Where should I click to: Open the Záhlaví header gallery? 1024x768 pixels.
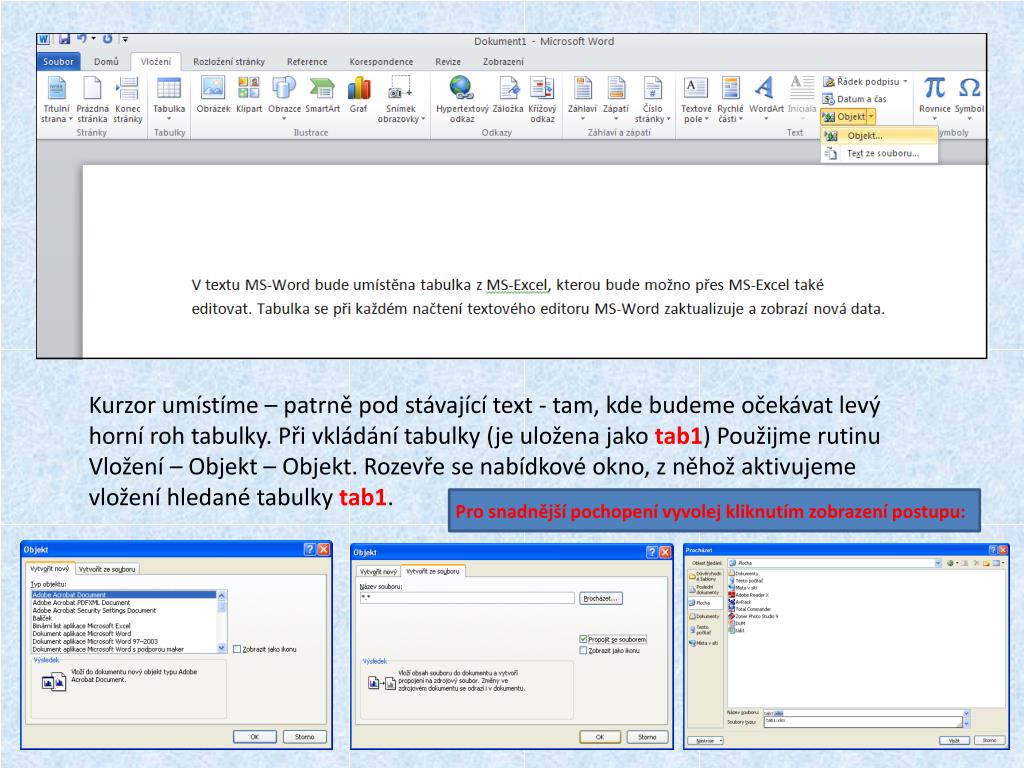click(x=582, y=98)
